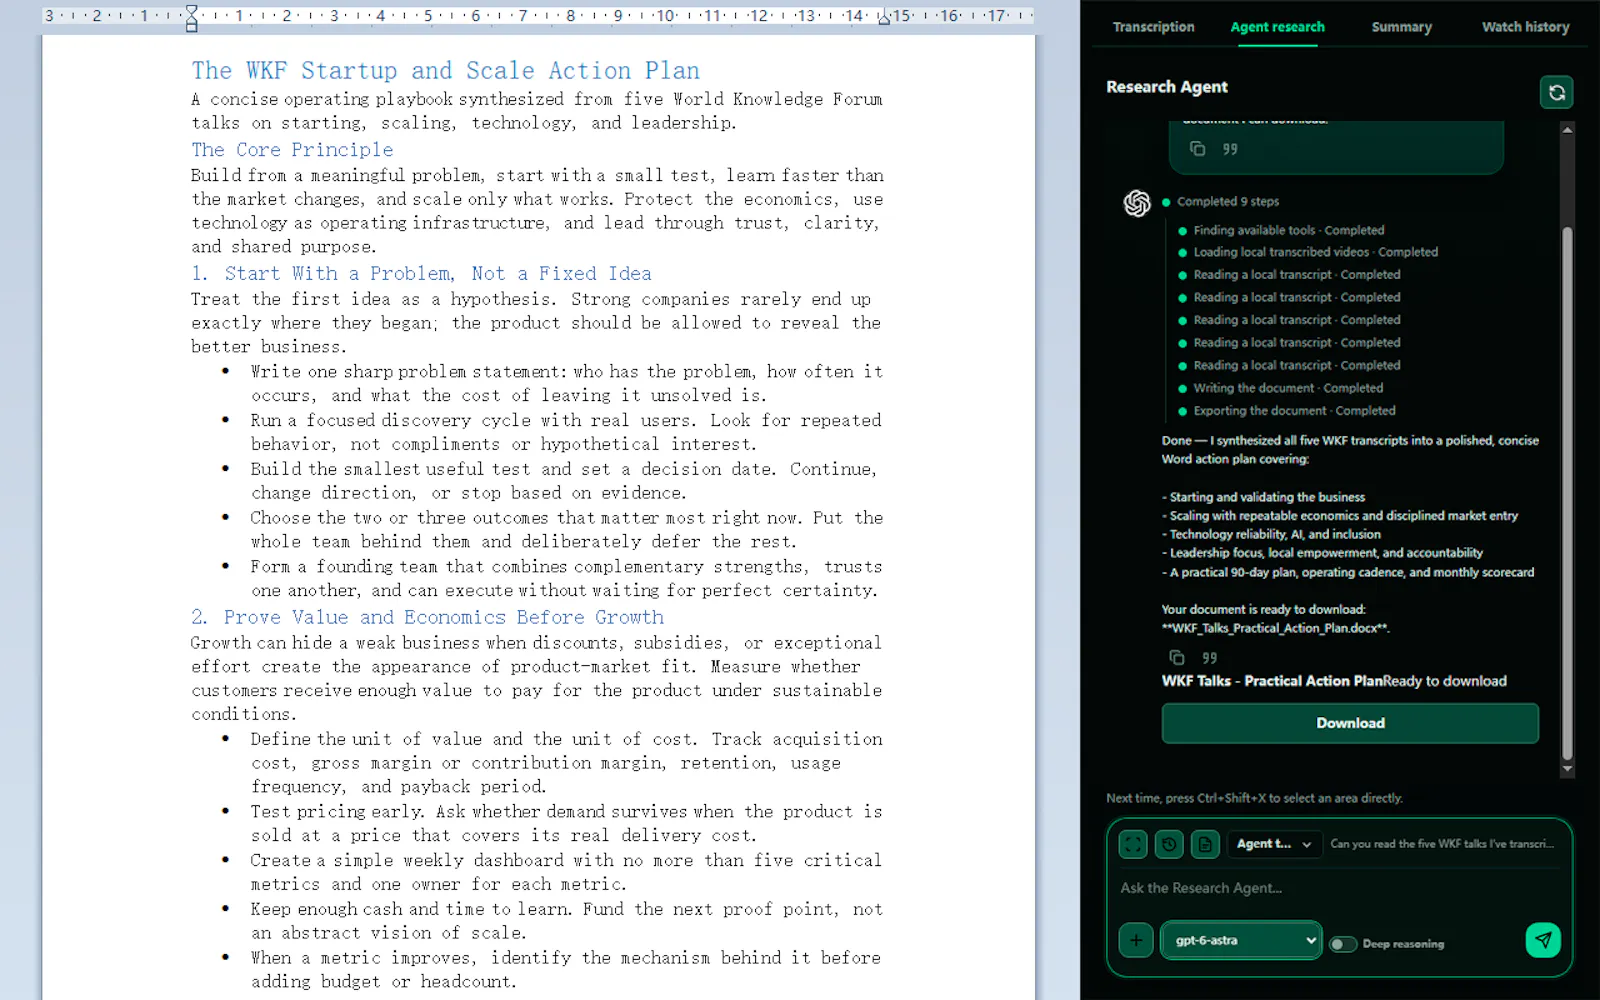Click the chat panel scrollbar thumb
The width and height of the screenshot is (1600, 1000).
click(x=1567, y=493)
